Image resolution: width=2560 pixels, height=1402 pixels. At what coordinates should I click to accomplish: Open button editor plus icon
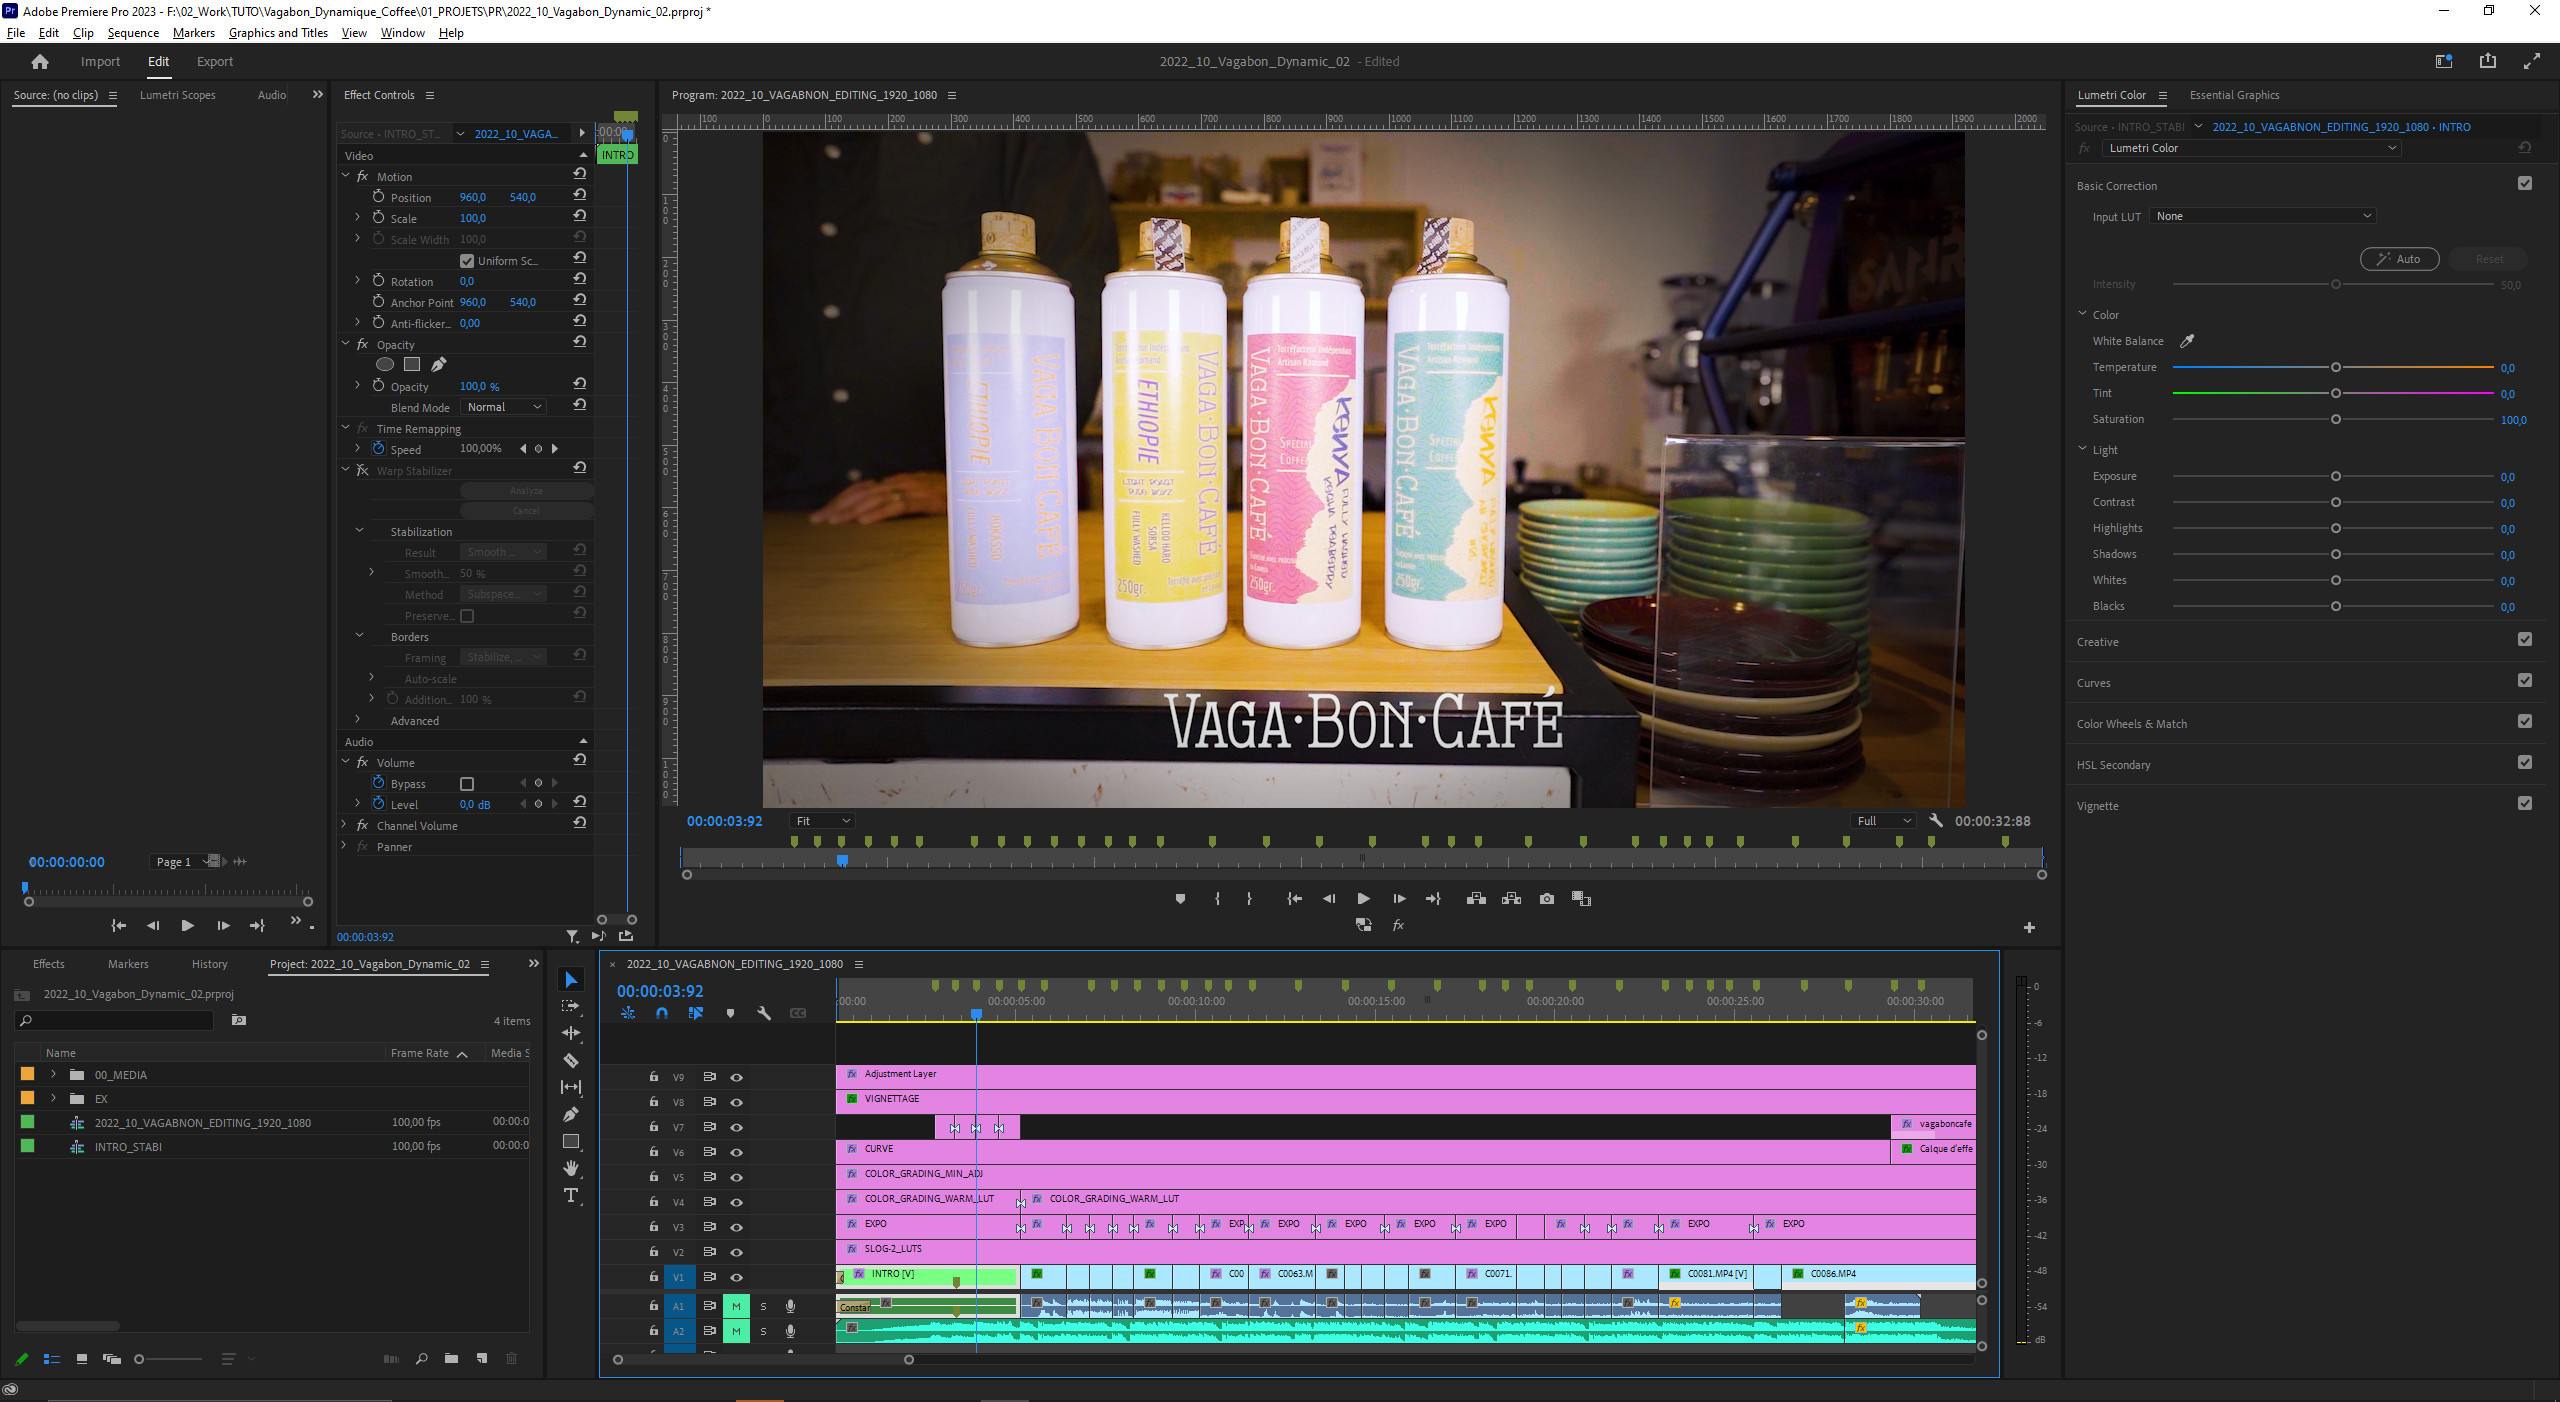[x=2029, y=927]
